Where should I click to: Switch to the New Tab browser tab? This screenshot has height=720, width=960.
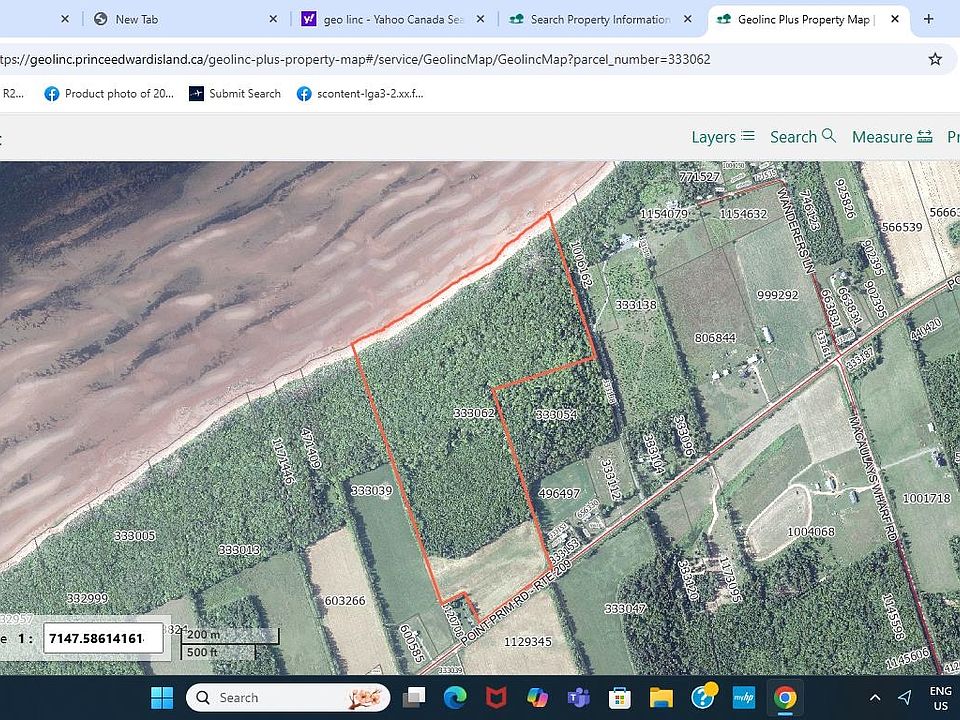180,19
